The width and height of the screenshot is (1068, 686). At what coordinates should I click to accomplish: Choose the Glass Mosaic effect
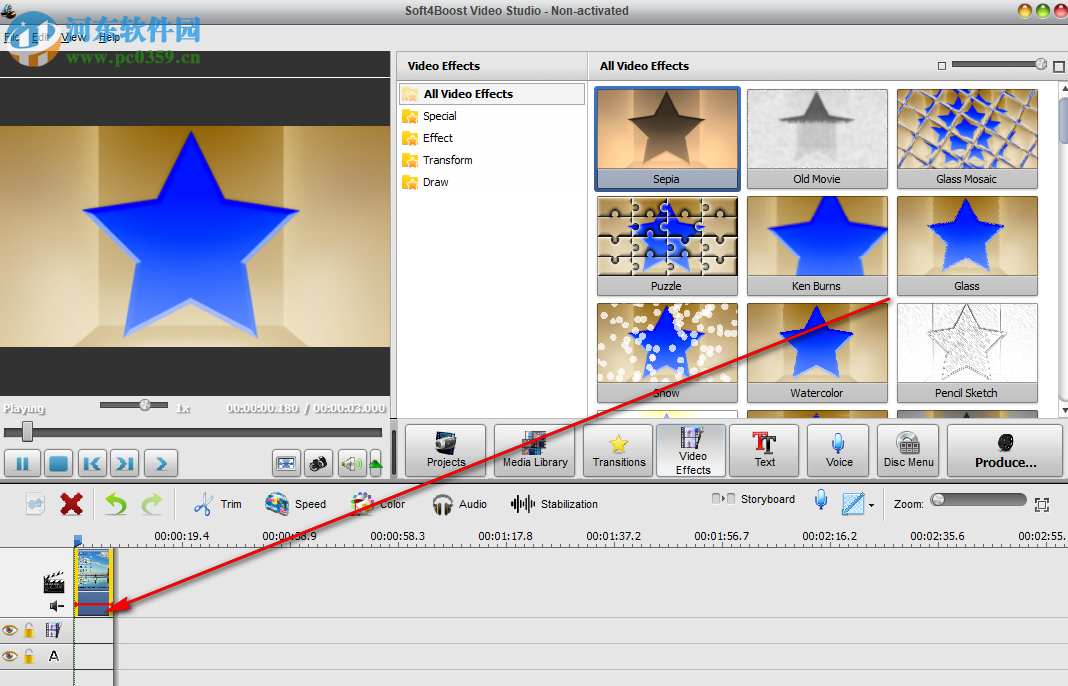coord(967,138)
